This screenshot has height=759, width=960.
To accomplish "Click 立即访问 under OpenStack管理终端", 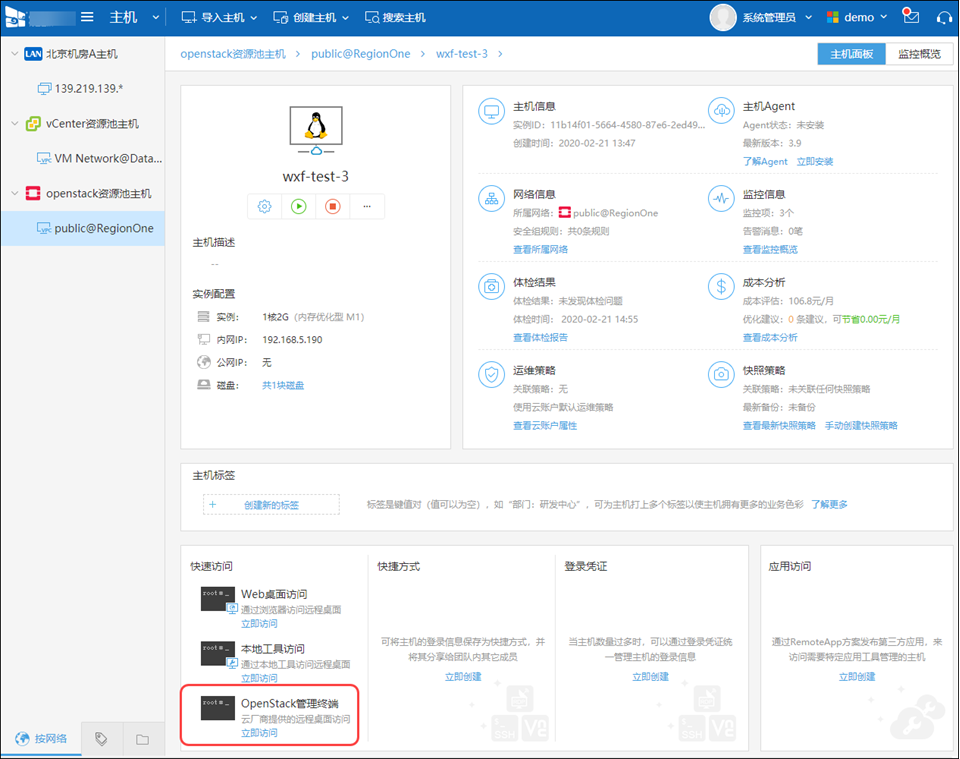I will [x=259, y=733].
